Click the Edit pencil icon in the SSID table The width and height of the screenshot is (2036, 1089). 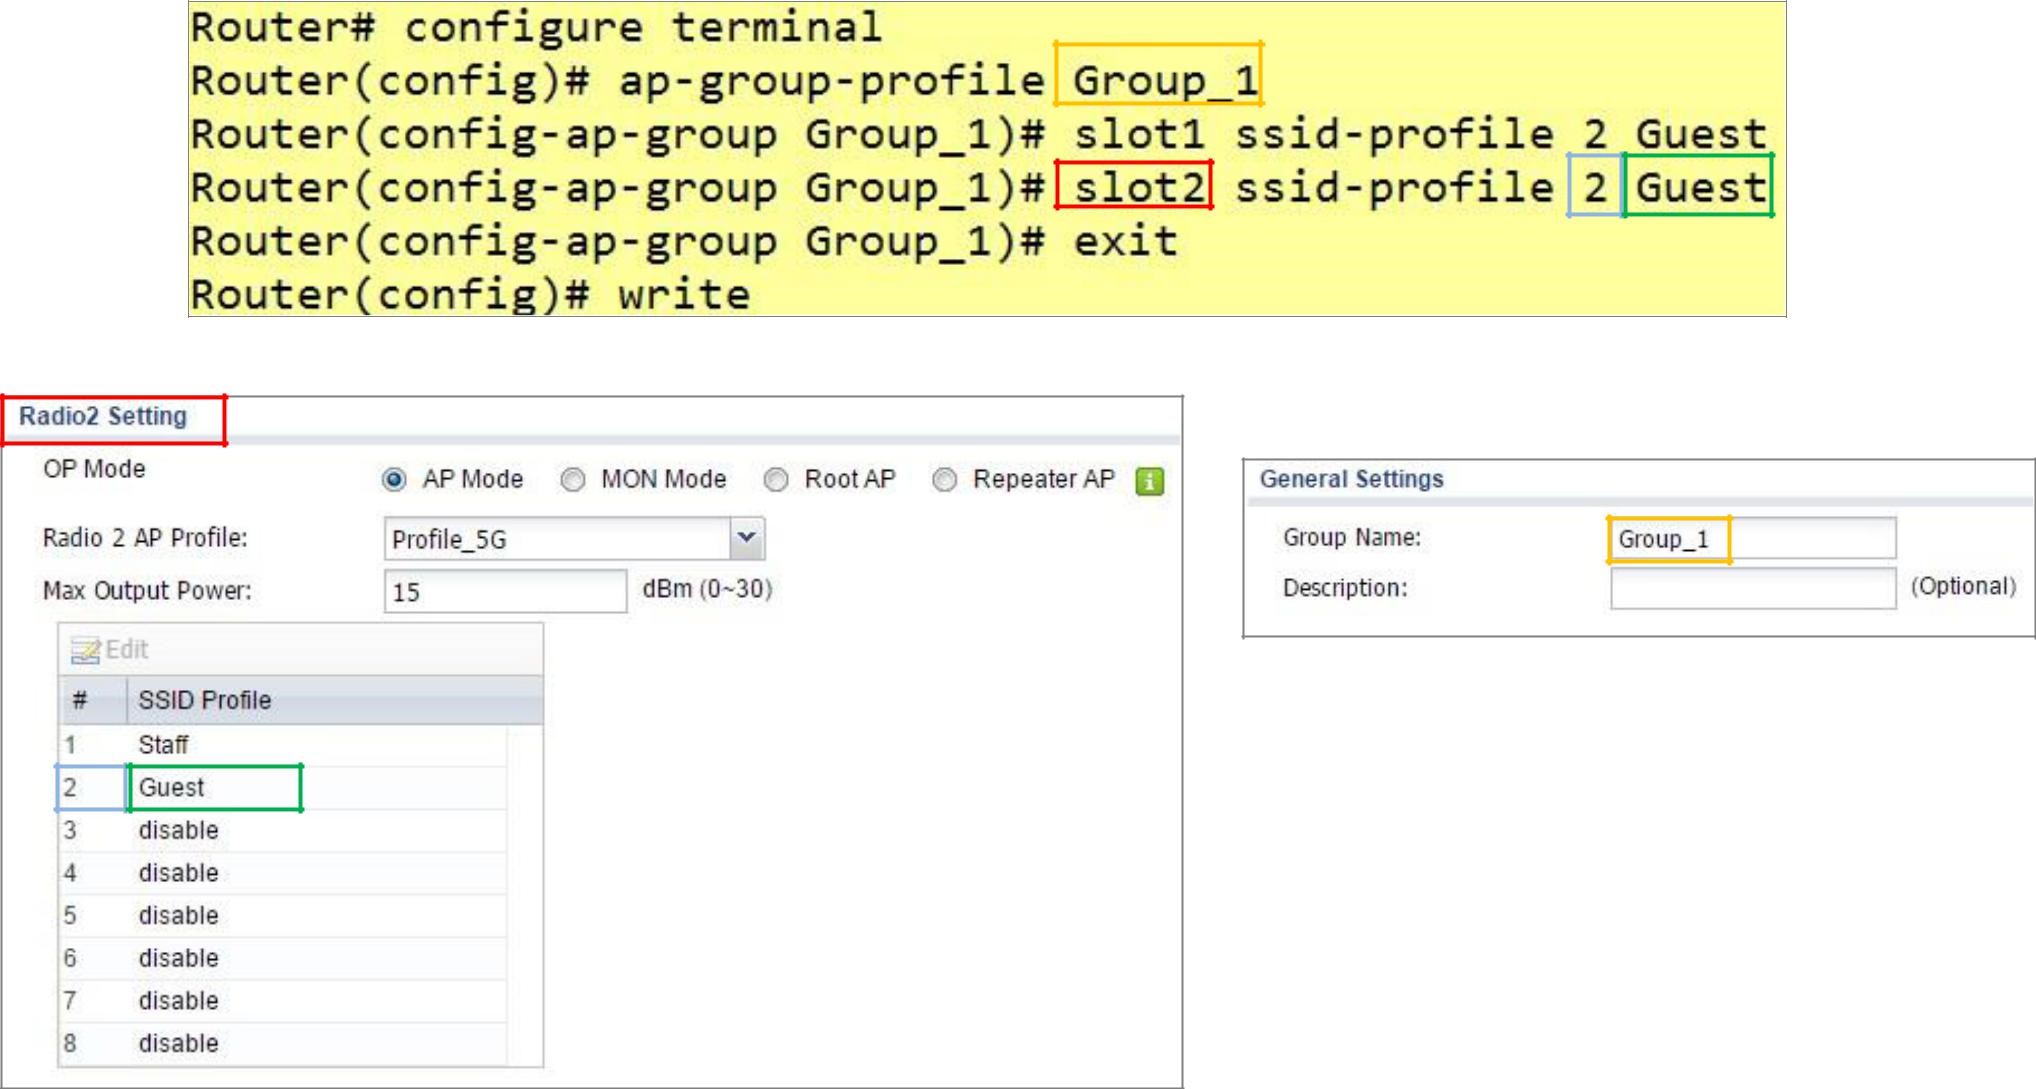86,650
